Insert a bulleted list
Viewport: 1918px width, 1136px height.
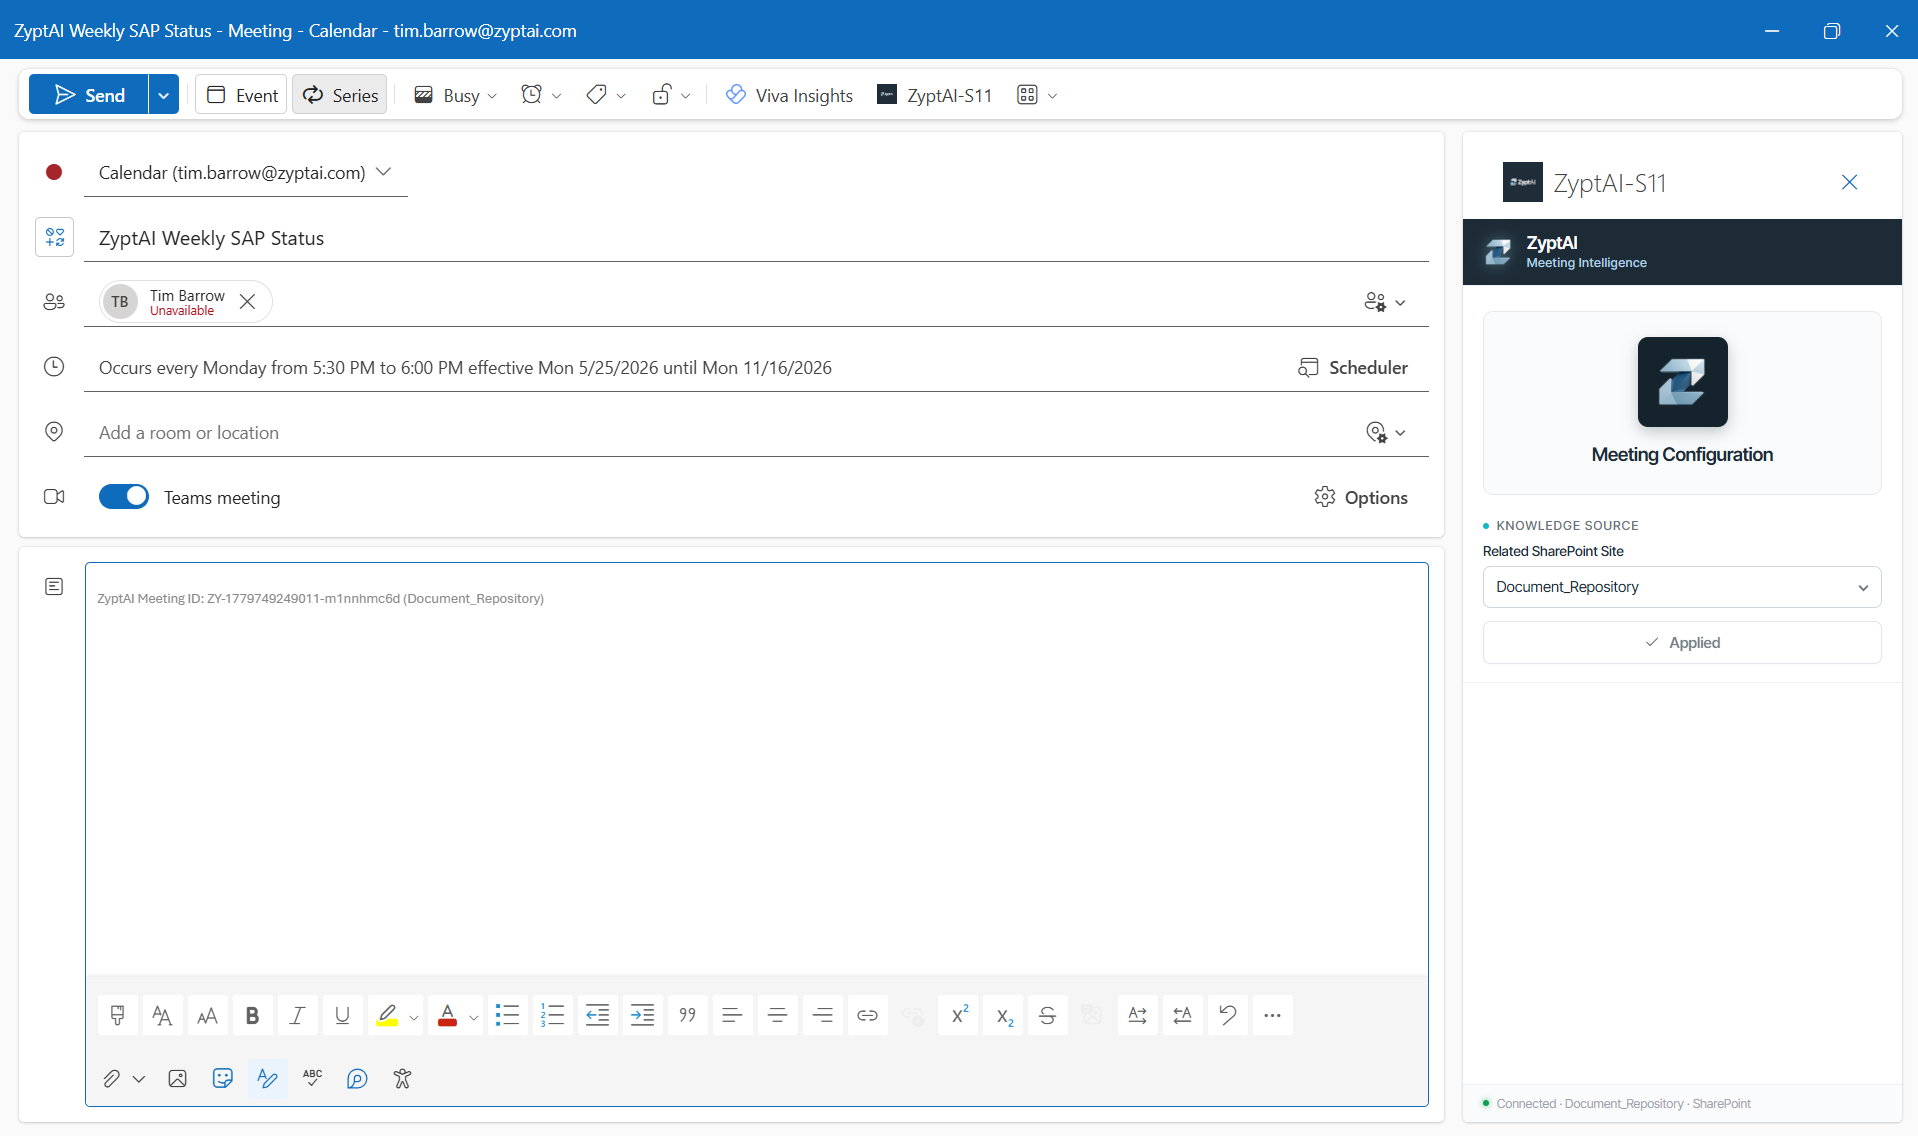tap(508, 1016)
